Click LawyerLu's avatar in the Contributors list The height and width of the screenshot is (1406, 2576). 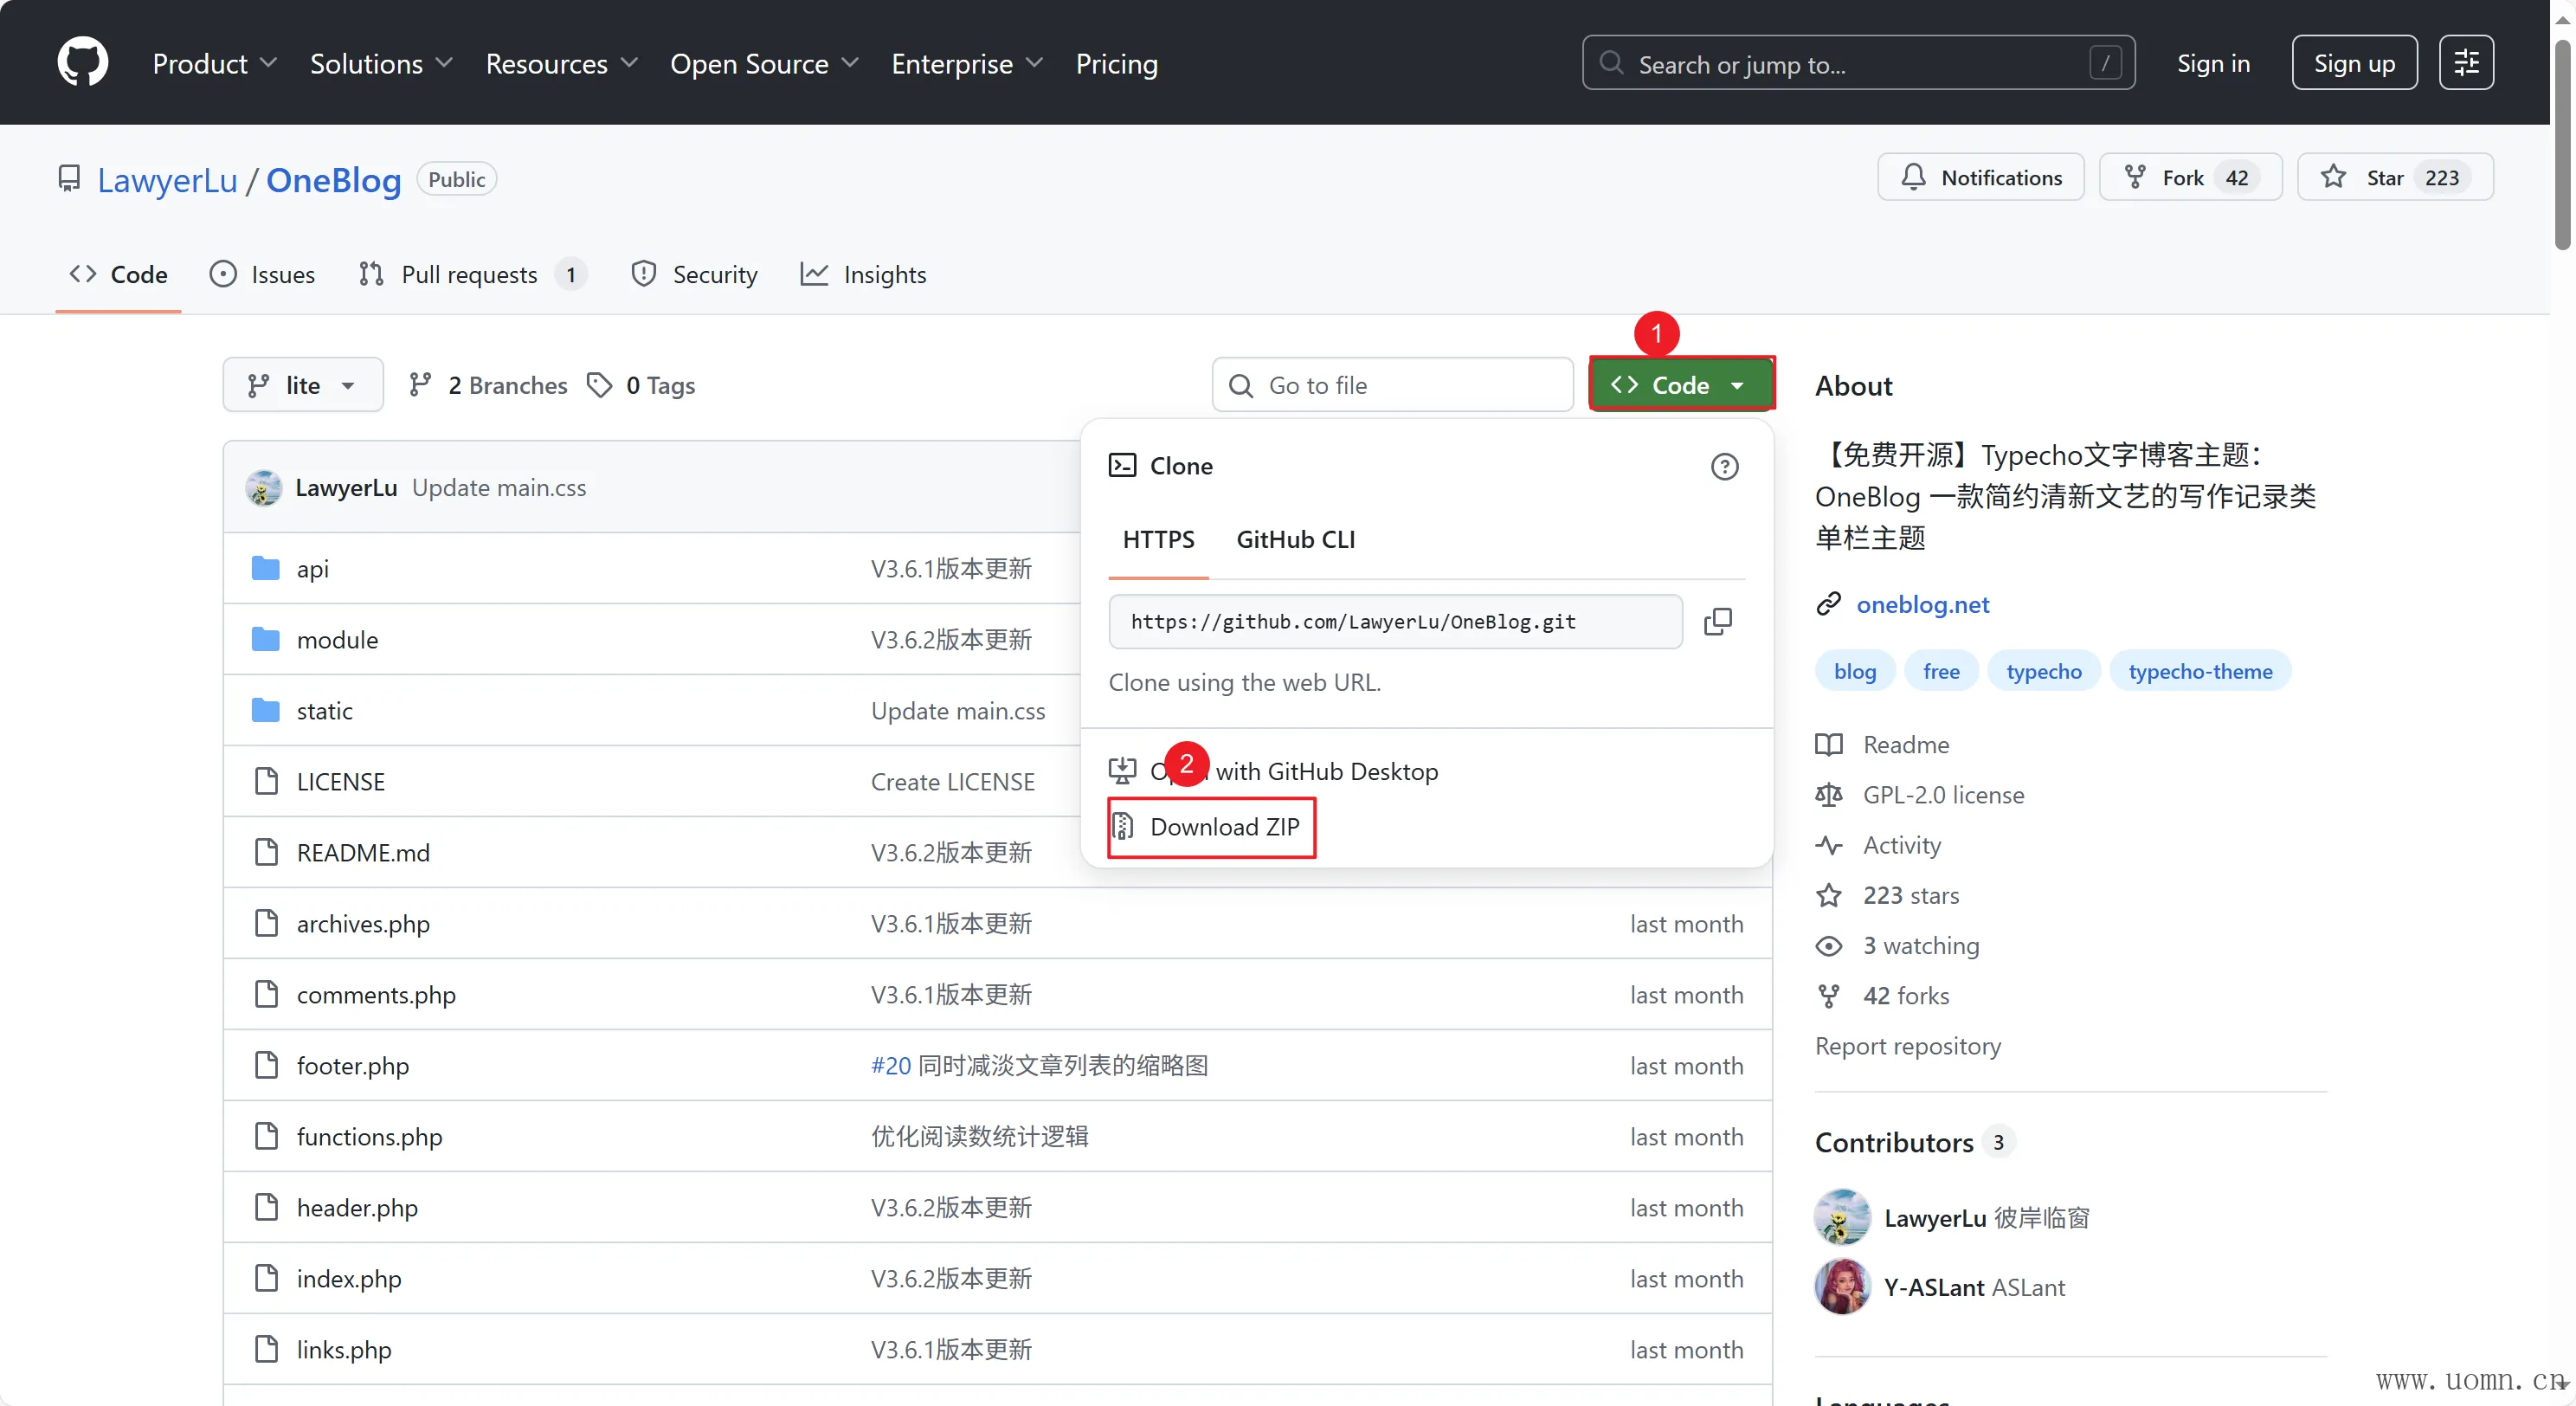(1842, 1217)
